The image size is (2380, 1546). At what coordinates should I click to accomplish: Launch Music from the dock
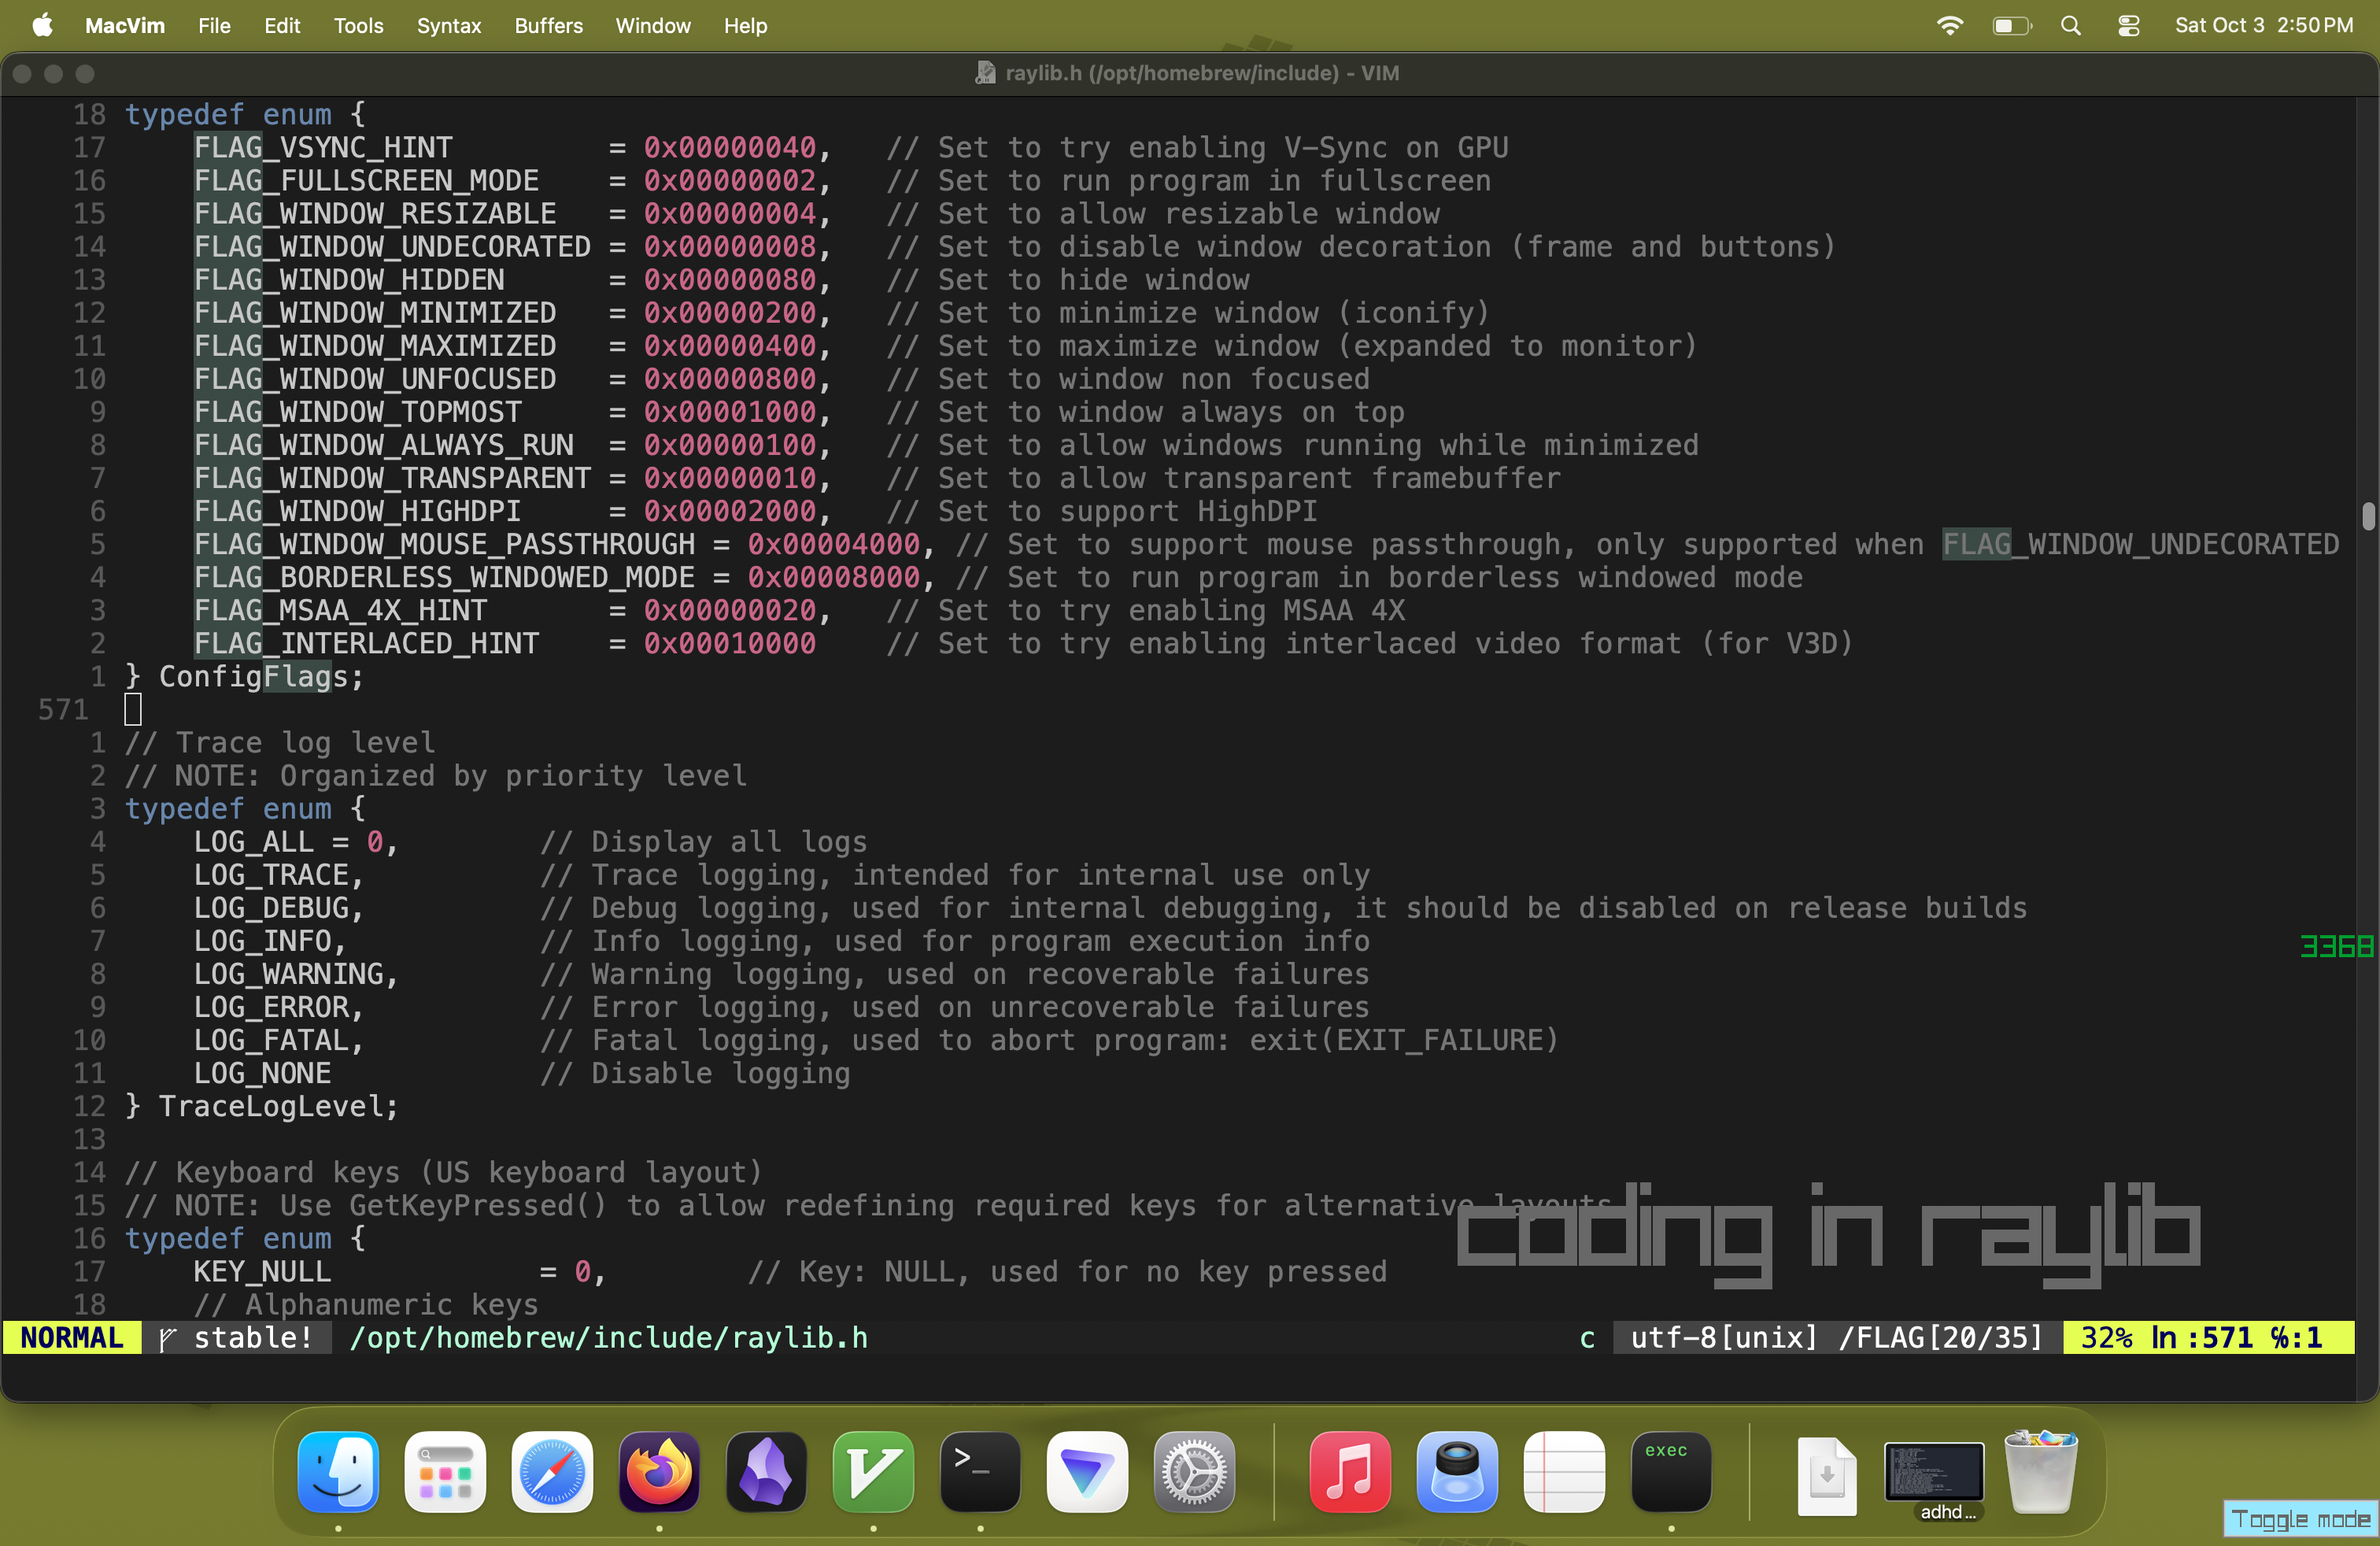(x=1350, y=1471)
